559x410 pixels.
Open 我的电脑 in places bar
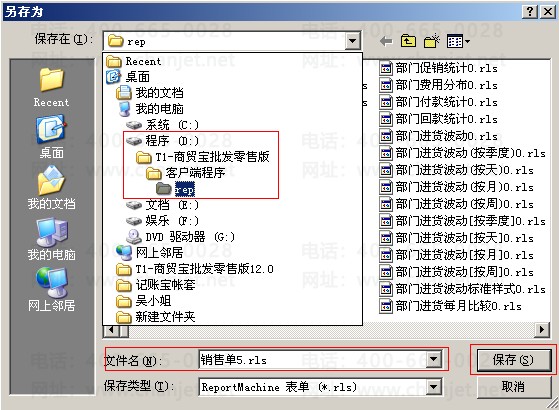click(x=51, y=239)
